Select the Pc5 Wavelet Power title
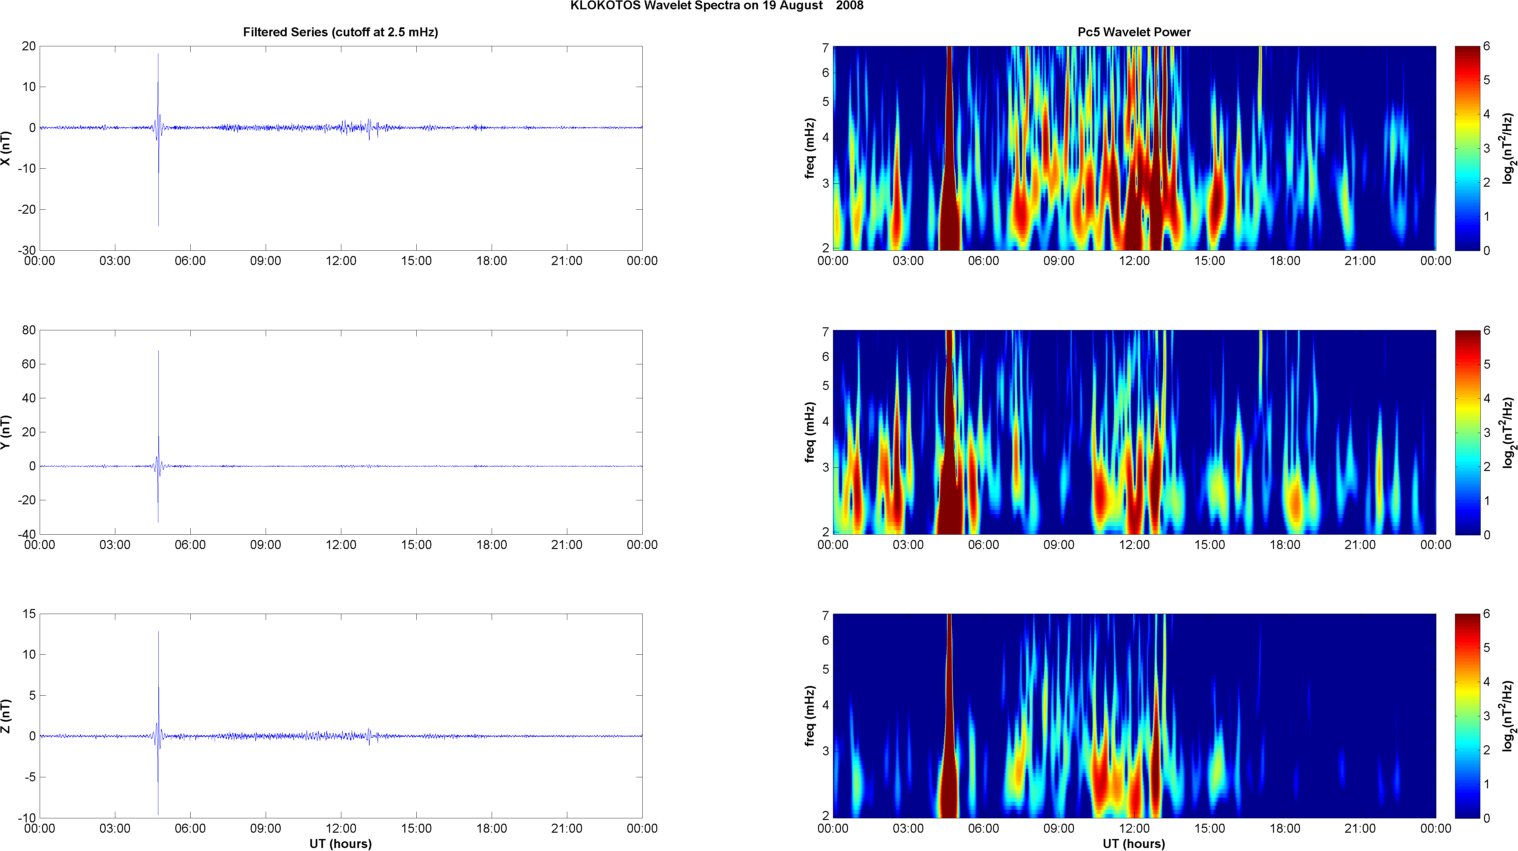This screenshot has height=851, width=1518. [1134, 32]
